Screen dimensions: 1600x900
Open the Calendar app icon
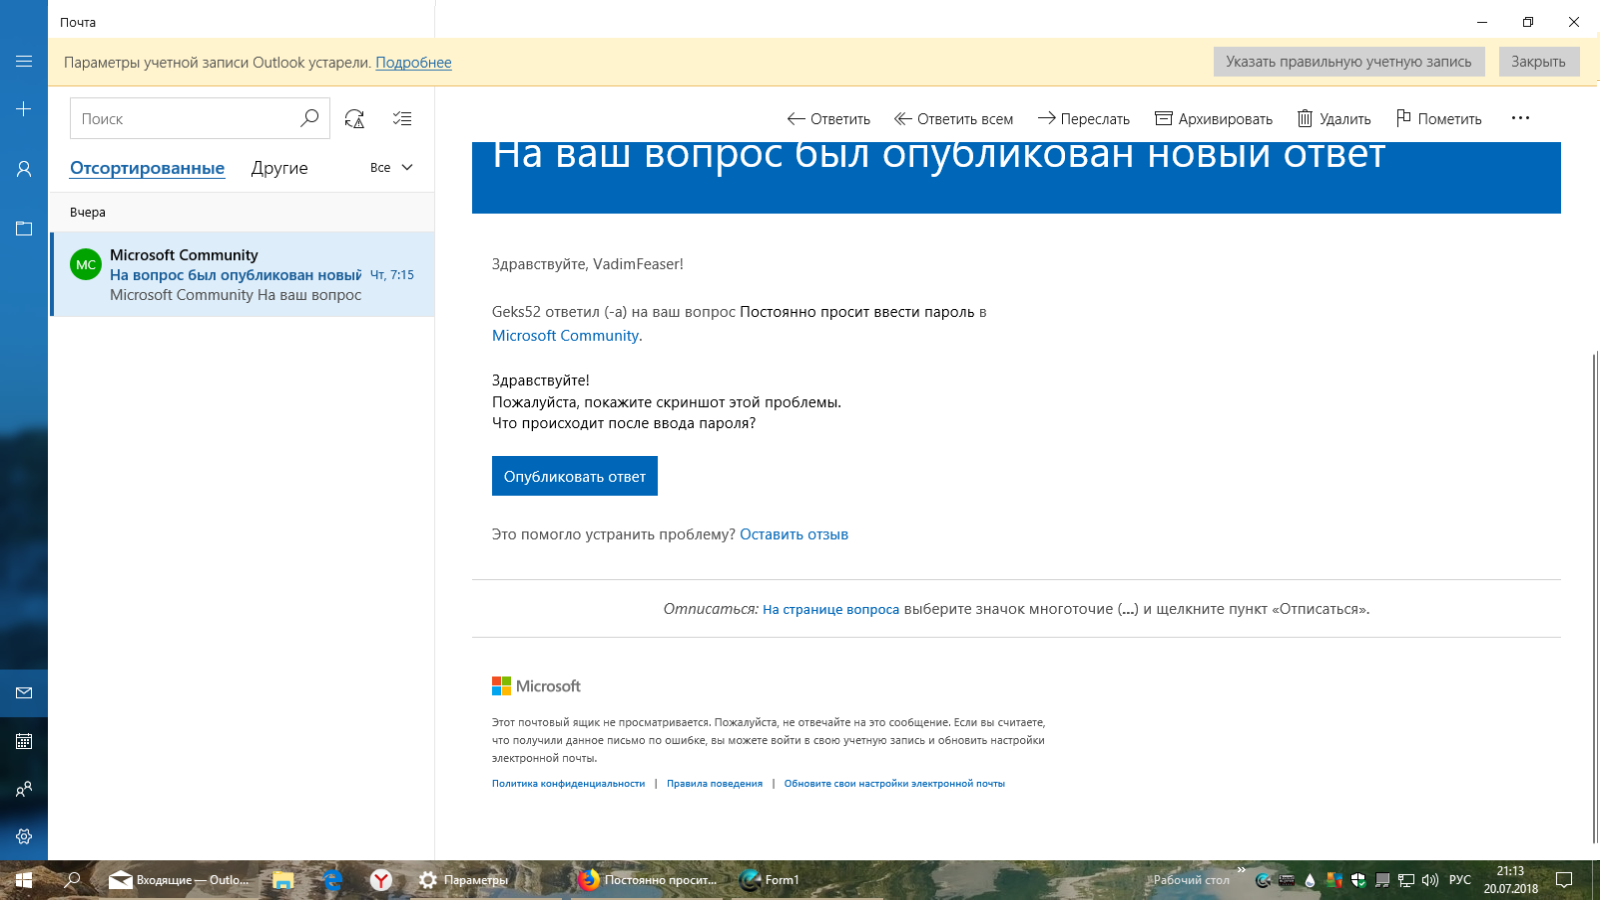(x=24, y=741)
